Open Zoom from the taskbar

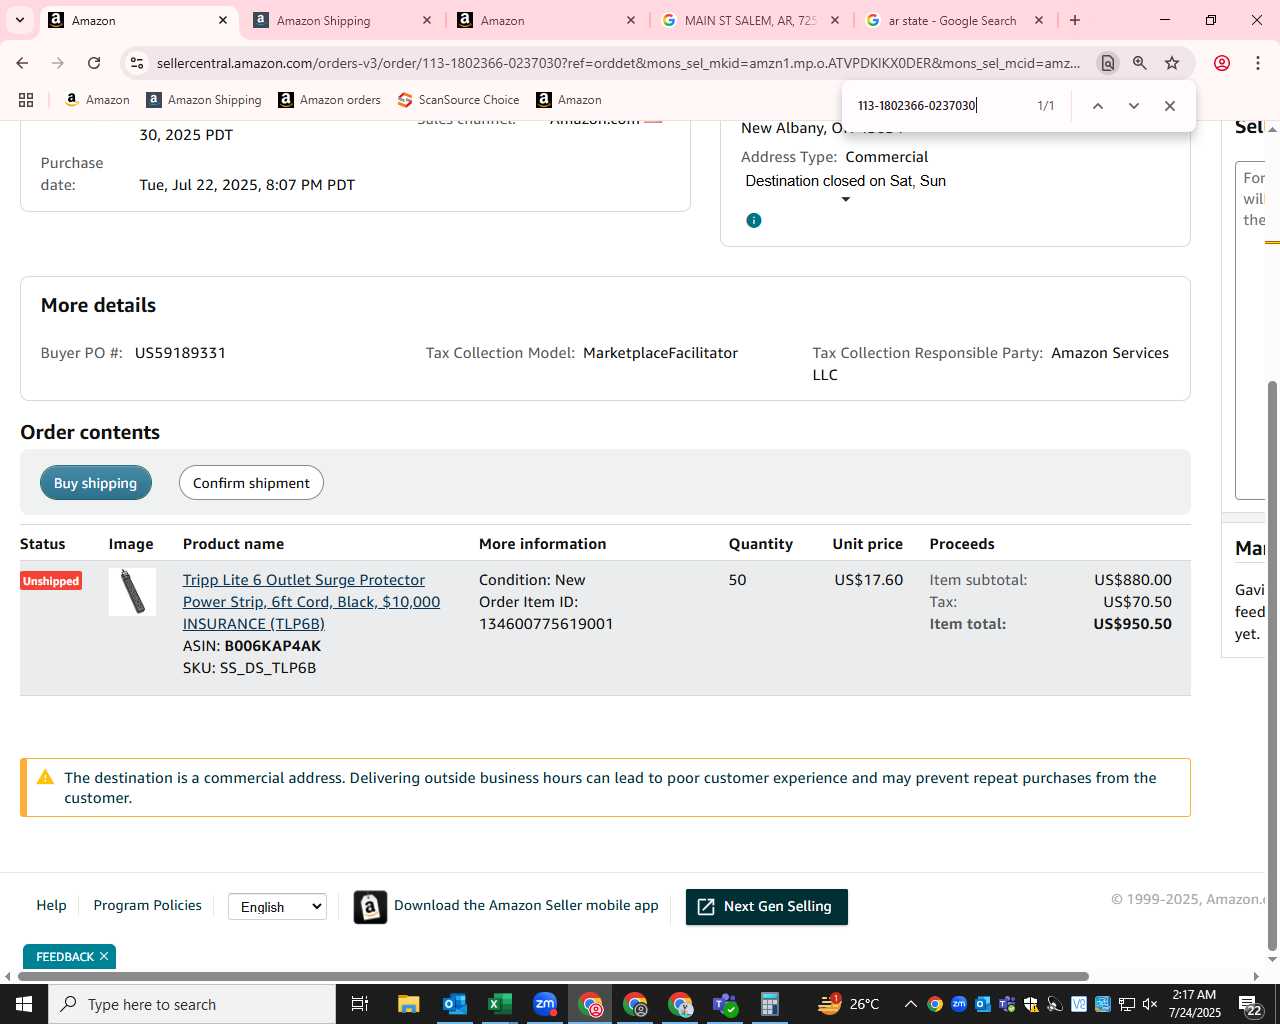pos(545,1004)
